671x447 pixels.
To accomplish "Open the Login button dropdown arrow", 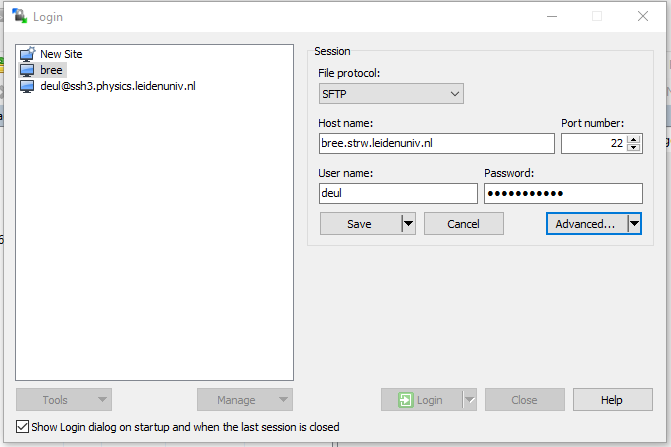I will (469, 400).
